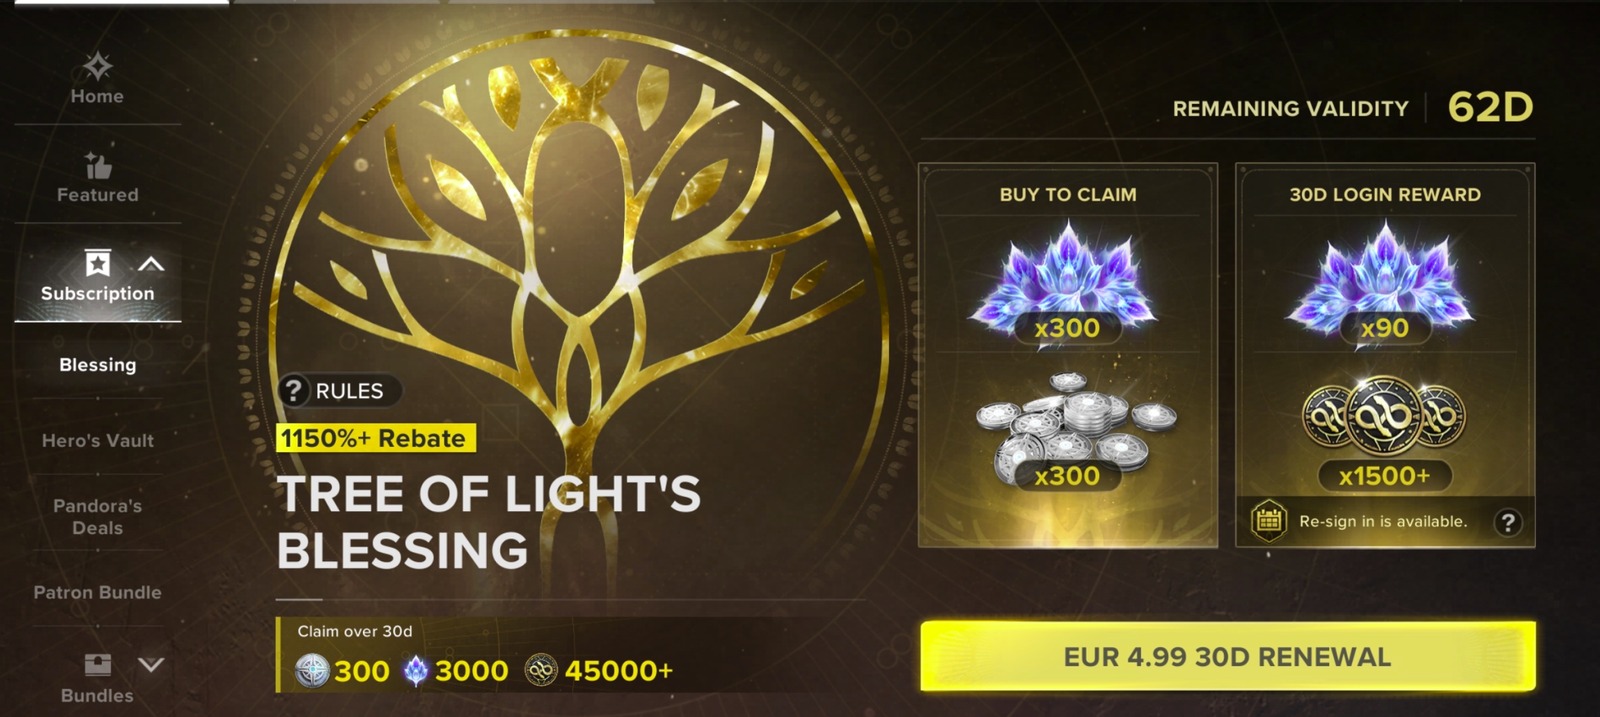Go to Pandora's Deals
The image size is (1600, 717).
[98, 516]
